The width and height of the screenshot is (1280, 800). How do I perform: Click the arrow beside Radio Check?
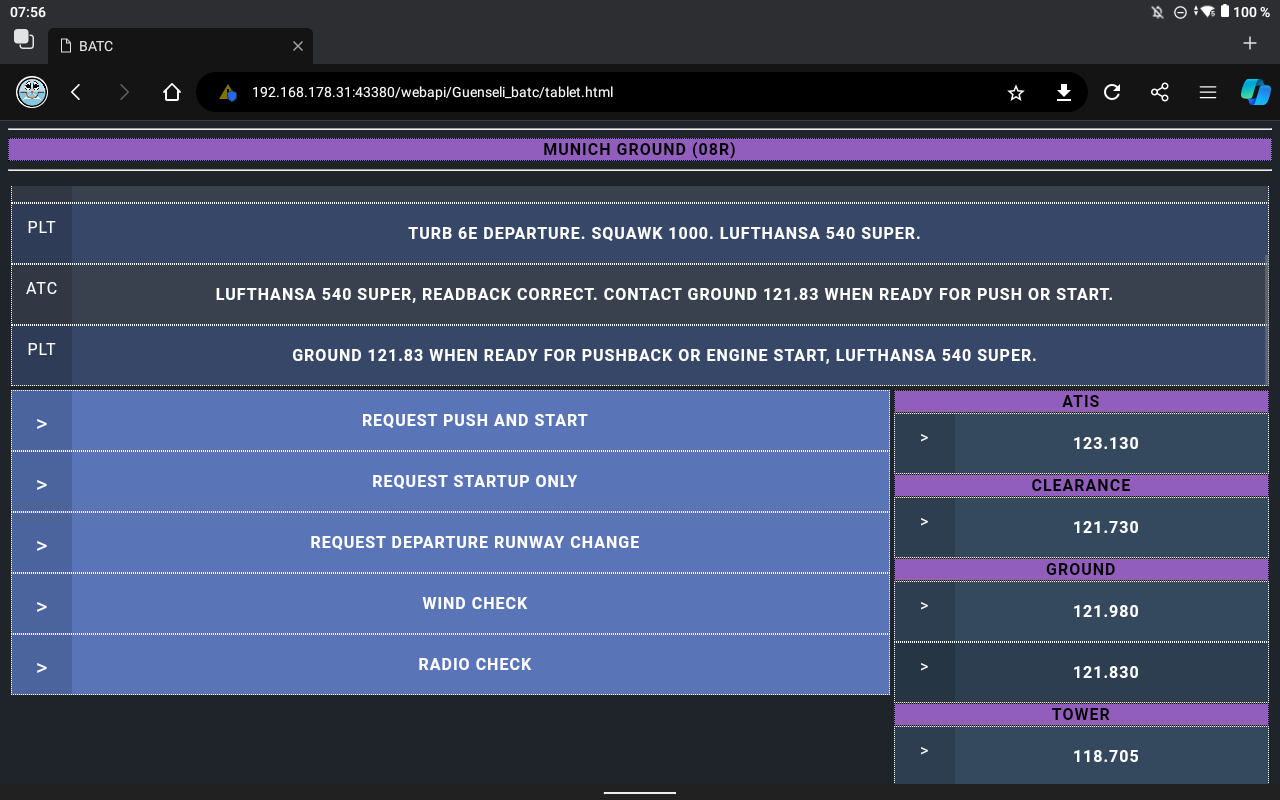click(x=42, y=667)
